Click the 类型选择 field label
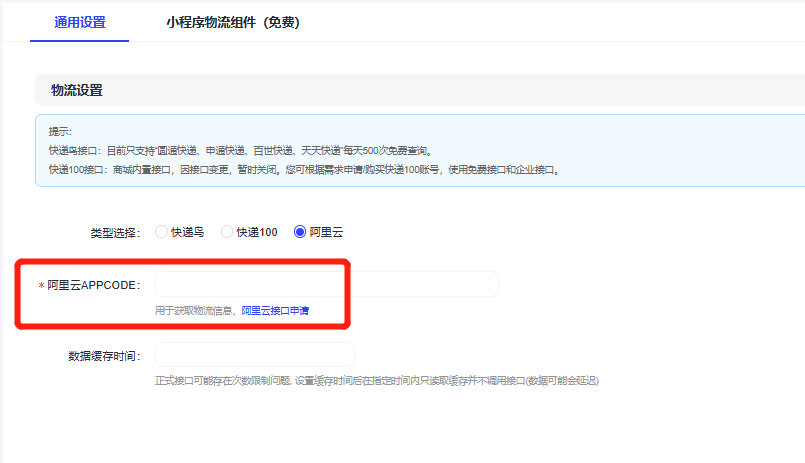This screenshot has height=463, width=805. [x=115, y=232]
